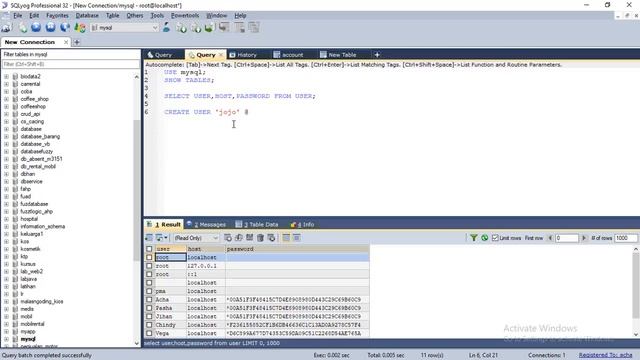The height and width of the screenshot is (360, 640).
Task: Check the row checkbox for user Acha
Action: tap(149, 300)
